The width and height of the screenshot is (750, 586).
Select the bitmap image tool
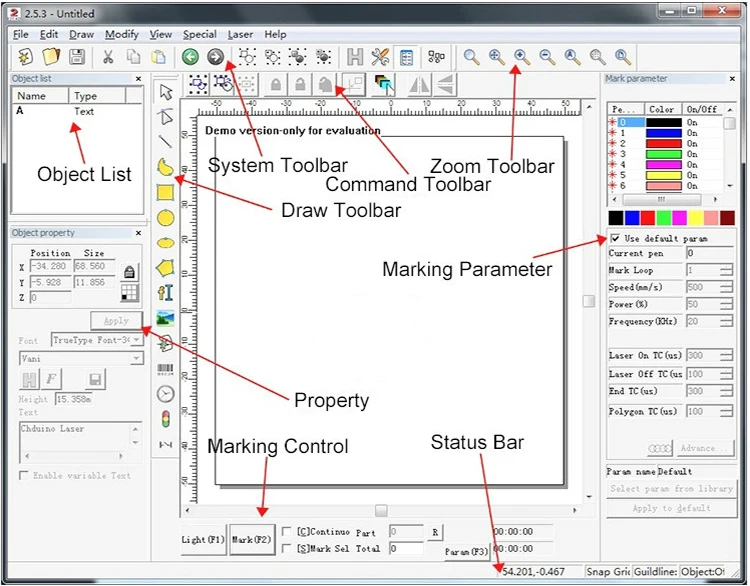[165, 318]
